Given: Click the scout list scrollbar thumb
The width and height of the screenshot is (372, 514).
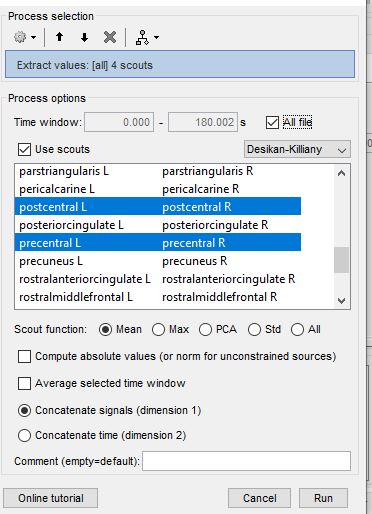Looking at the screenshot, I should [x=341, y=260].
